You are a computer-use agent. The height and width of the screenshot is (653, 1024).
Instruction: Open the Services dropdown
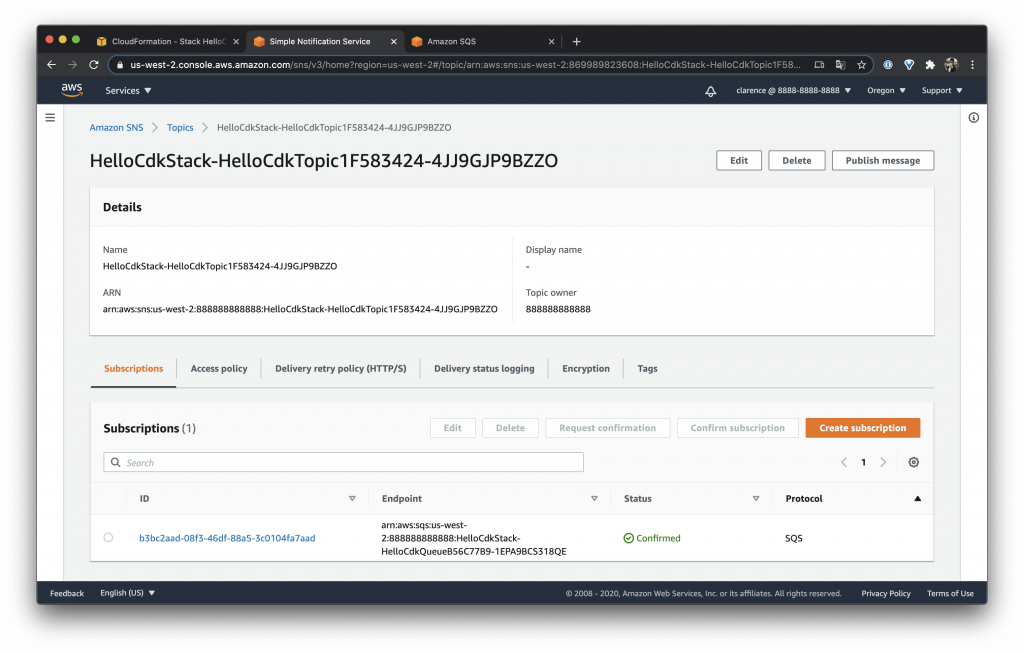click(128, 91)
